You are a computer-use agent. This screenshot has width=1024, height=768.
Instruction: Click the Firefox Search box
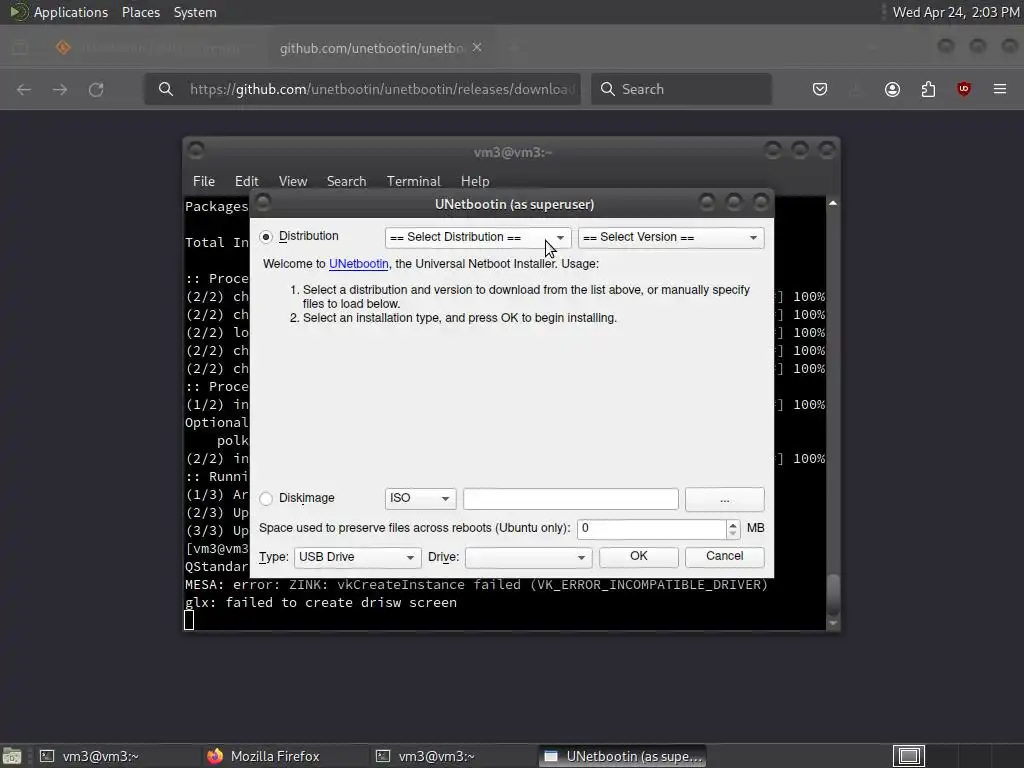(681, 89)
